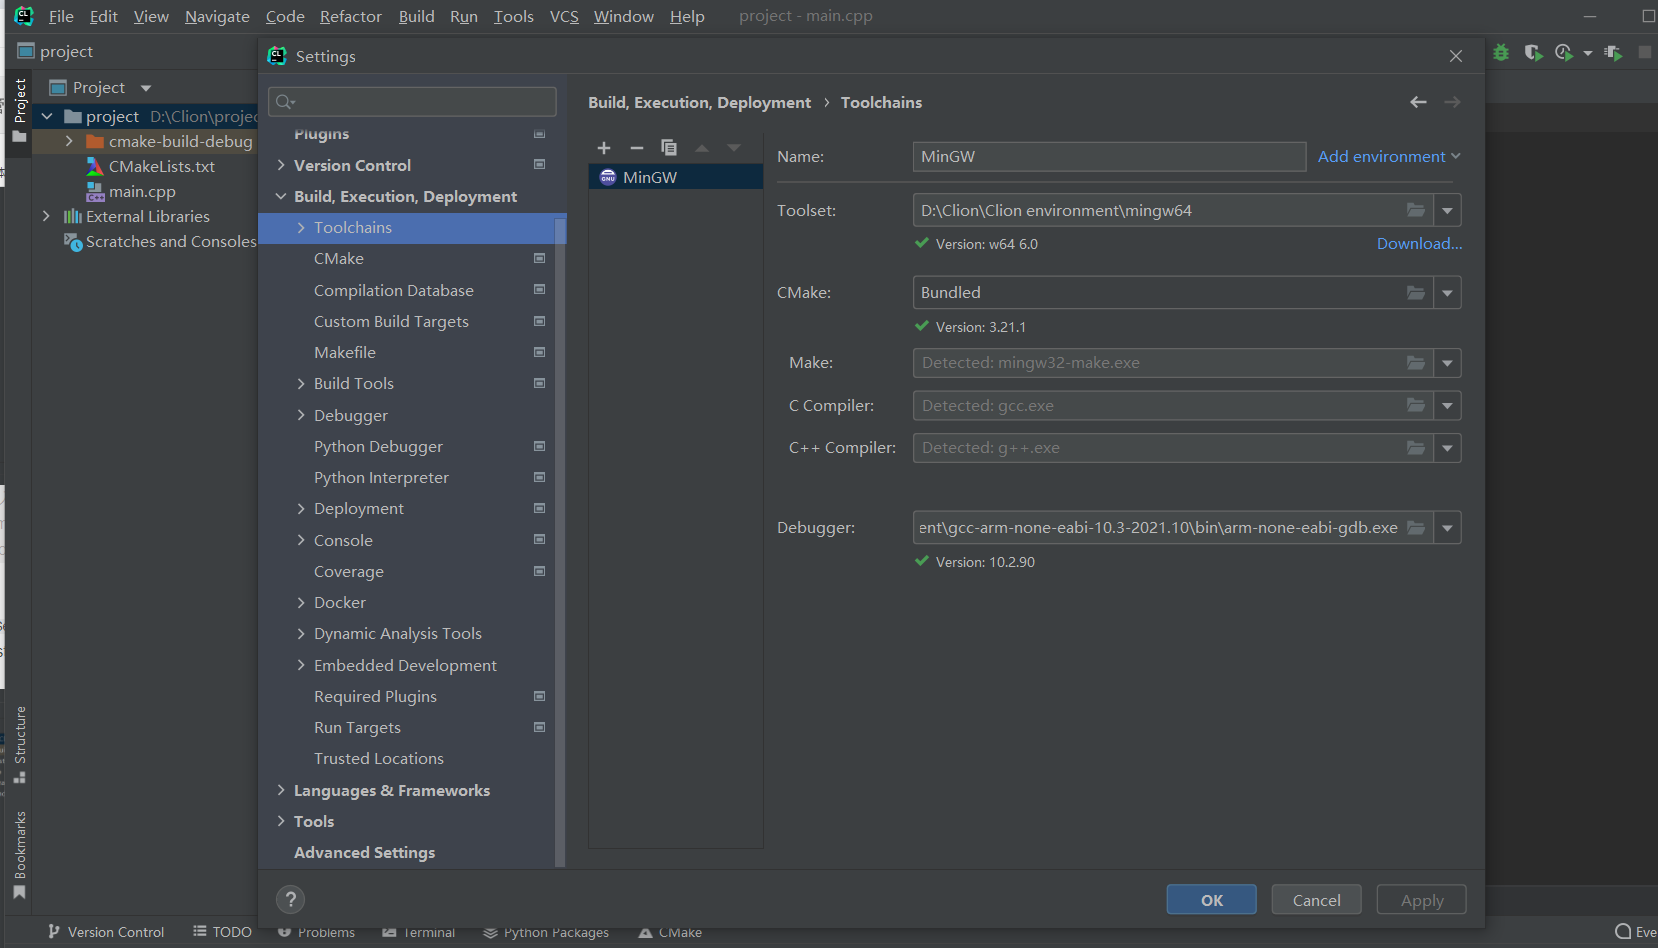Browse folder for C++ Compiler
This screenshot has height=948, width=1658.
(x=1416, y=448)
